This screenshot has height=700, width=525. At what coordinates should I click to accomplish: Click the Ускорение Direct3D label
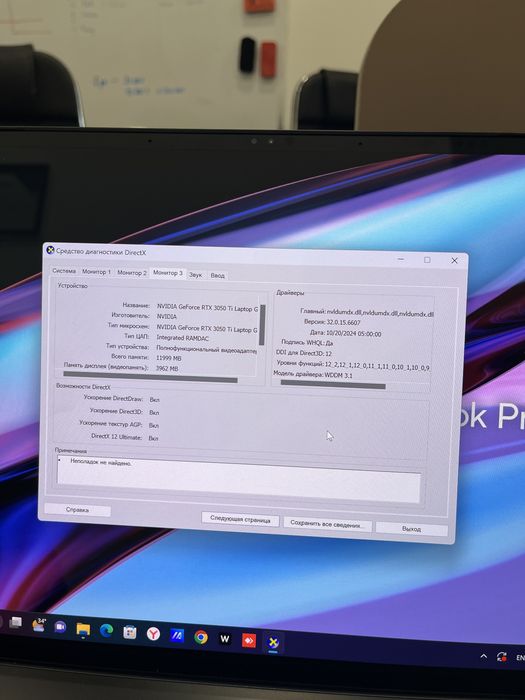[x=116, y=411]
